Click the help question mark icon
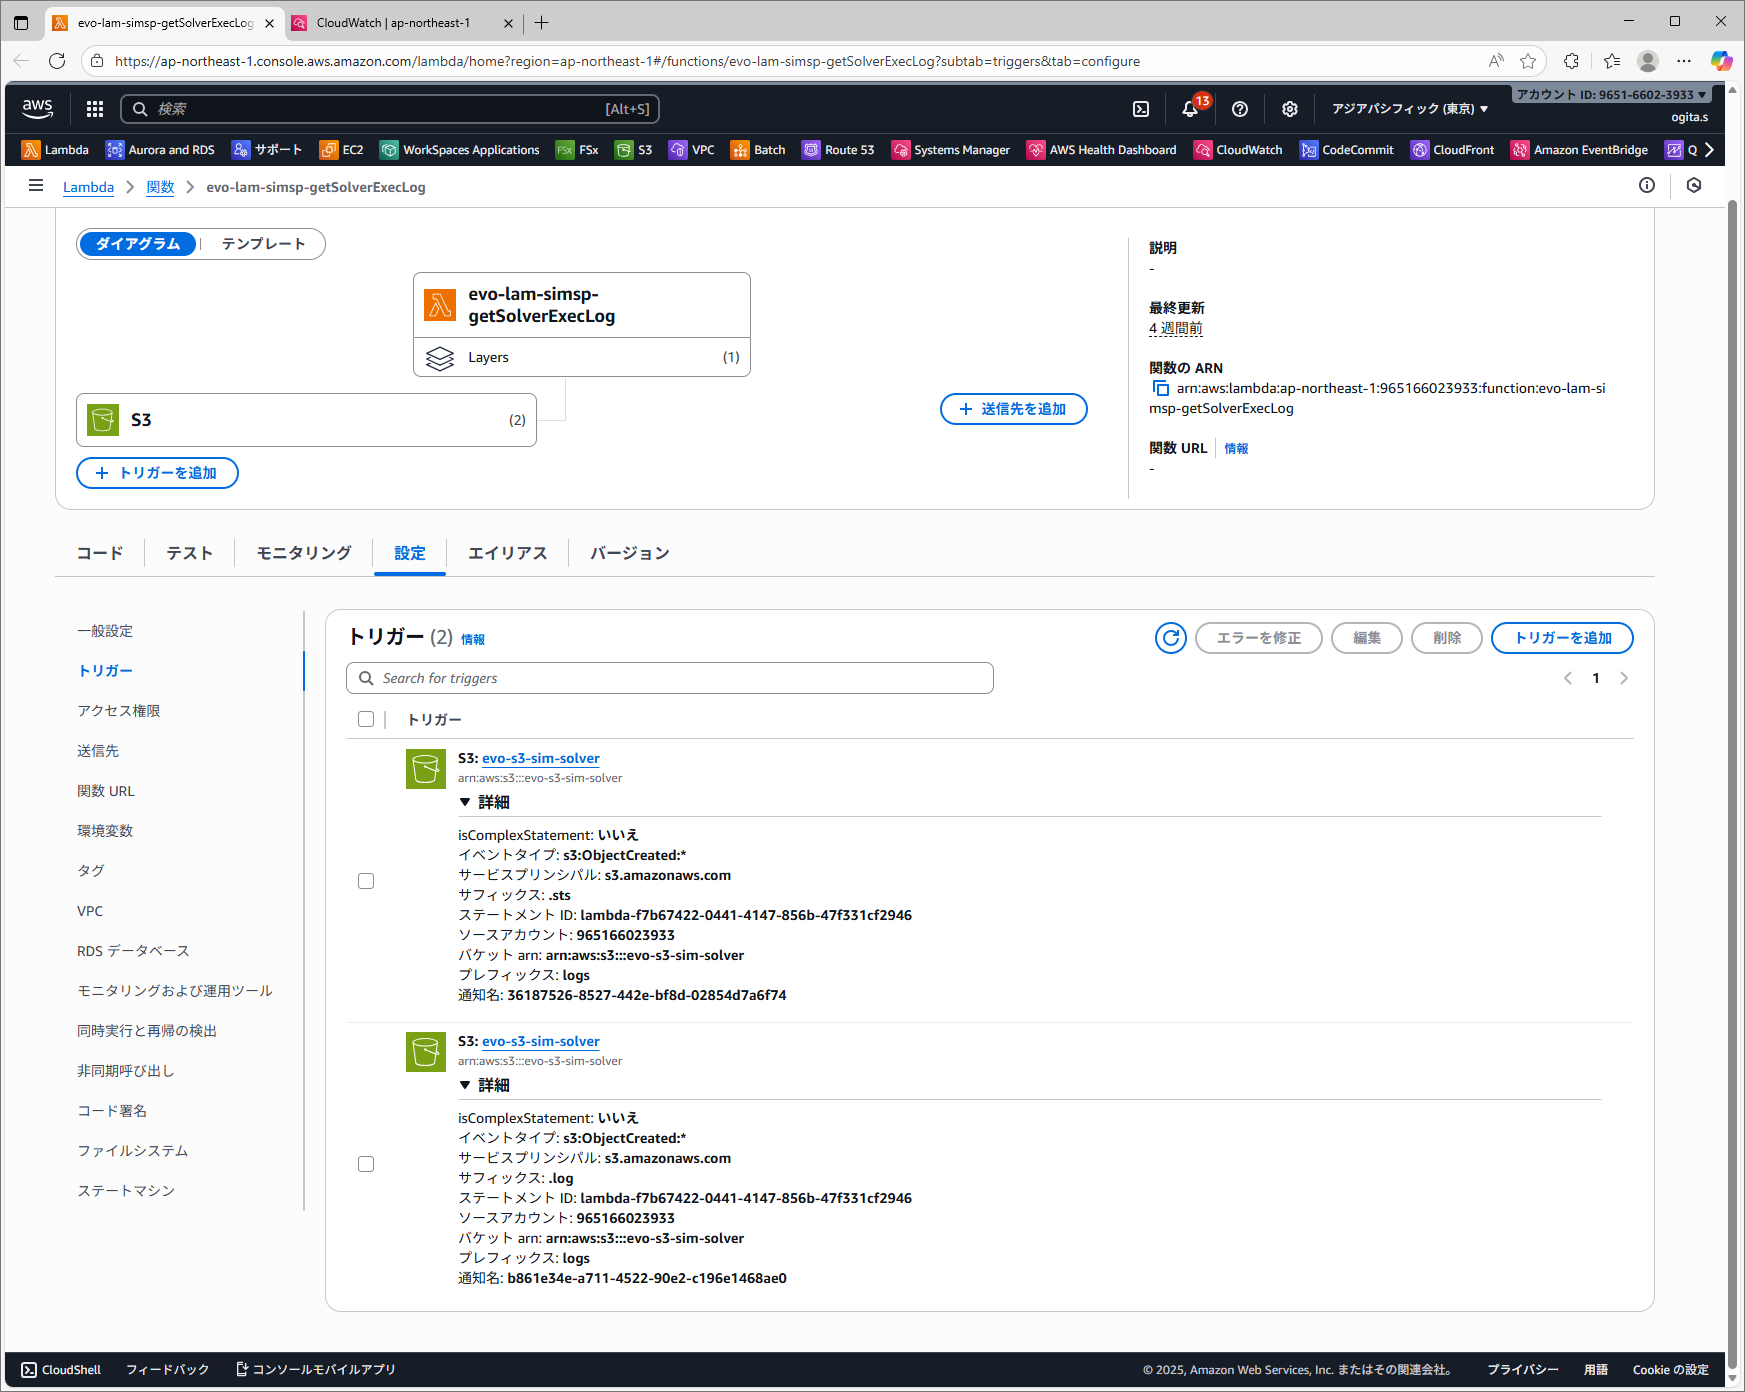Image resolution: width=1745 pixels, height=1392 pixels. pos(1240,109)
